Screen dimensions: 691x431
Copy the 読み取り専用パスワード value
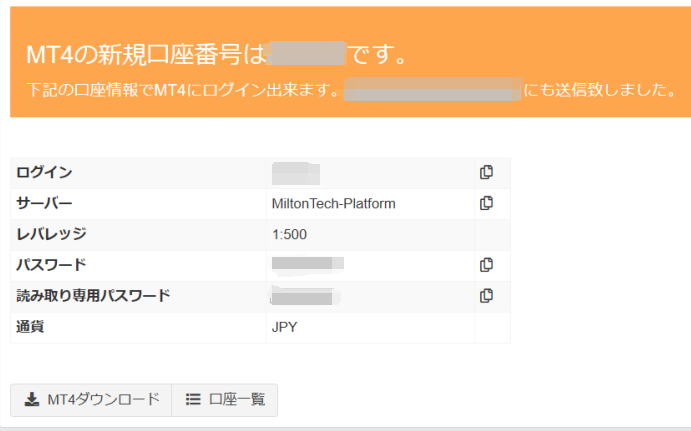point(486,295)
